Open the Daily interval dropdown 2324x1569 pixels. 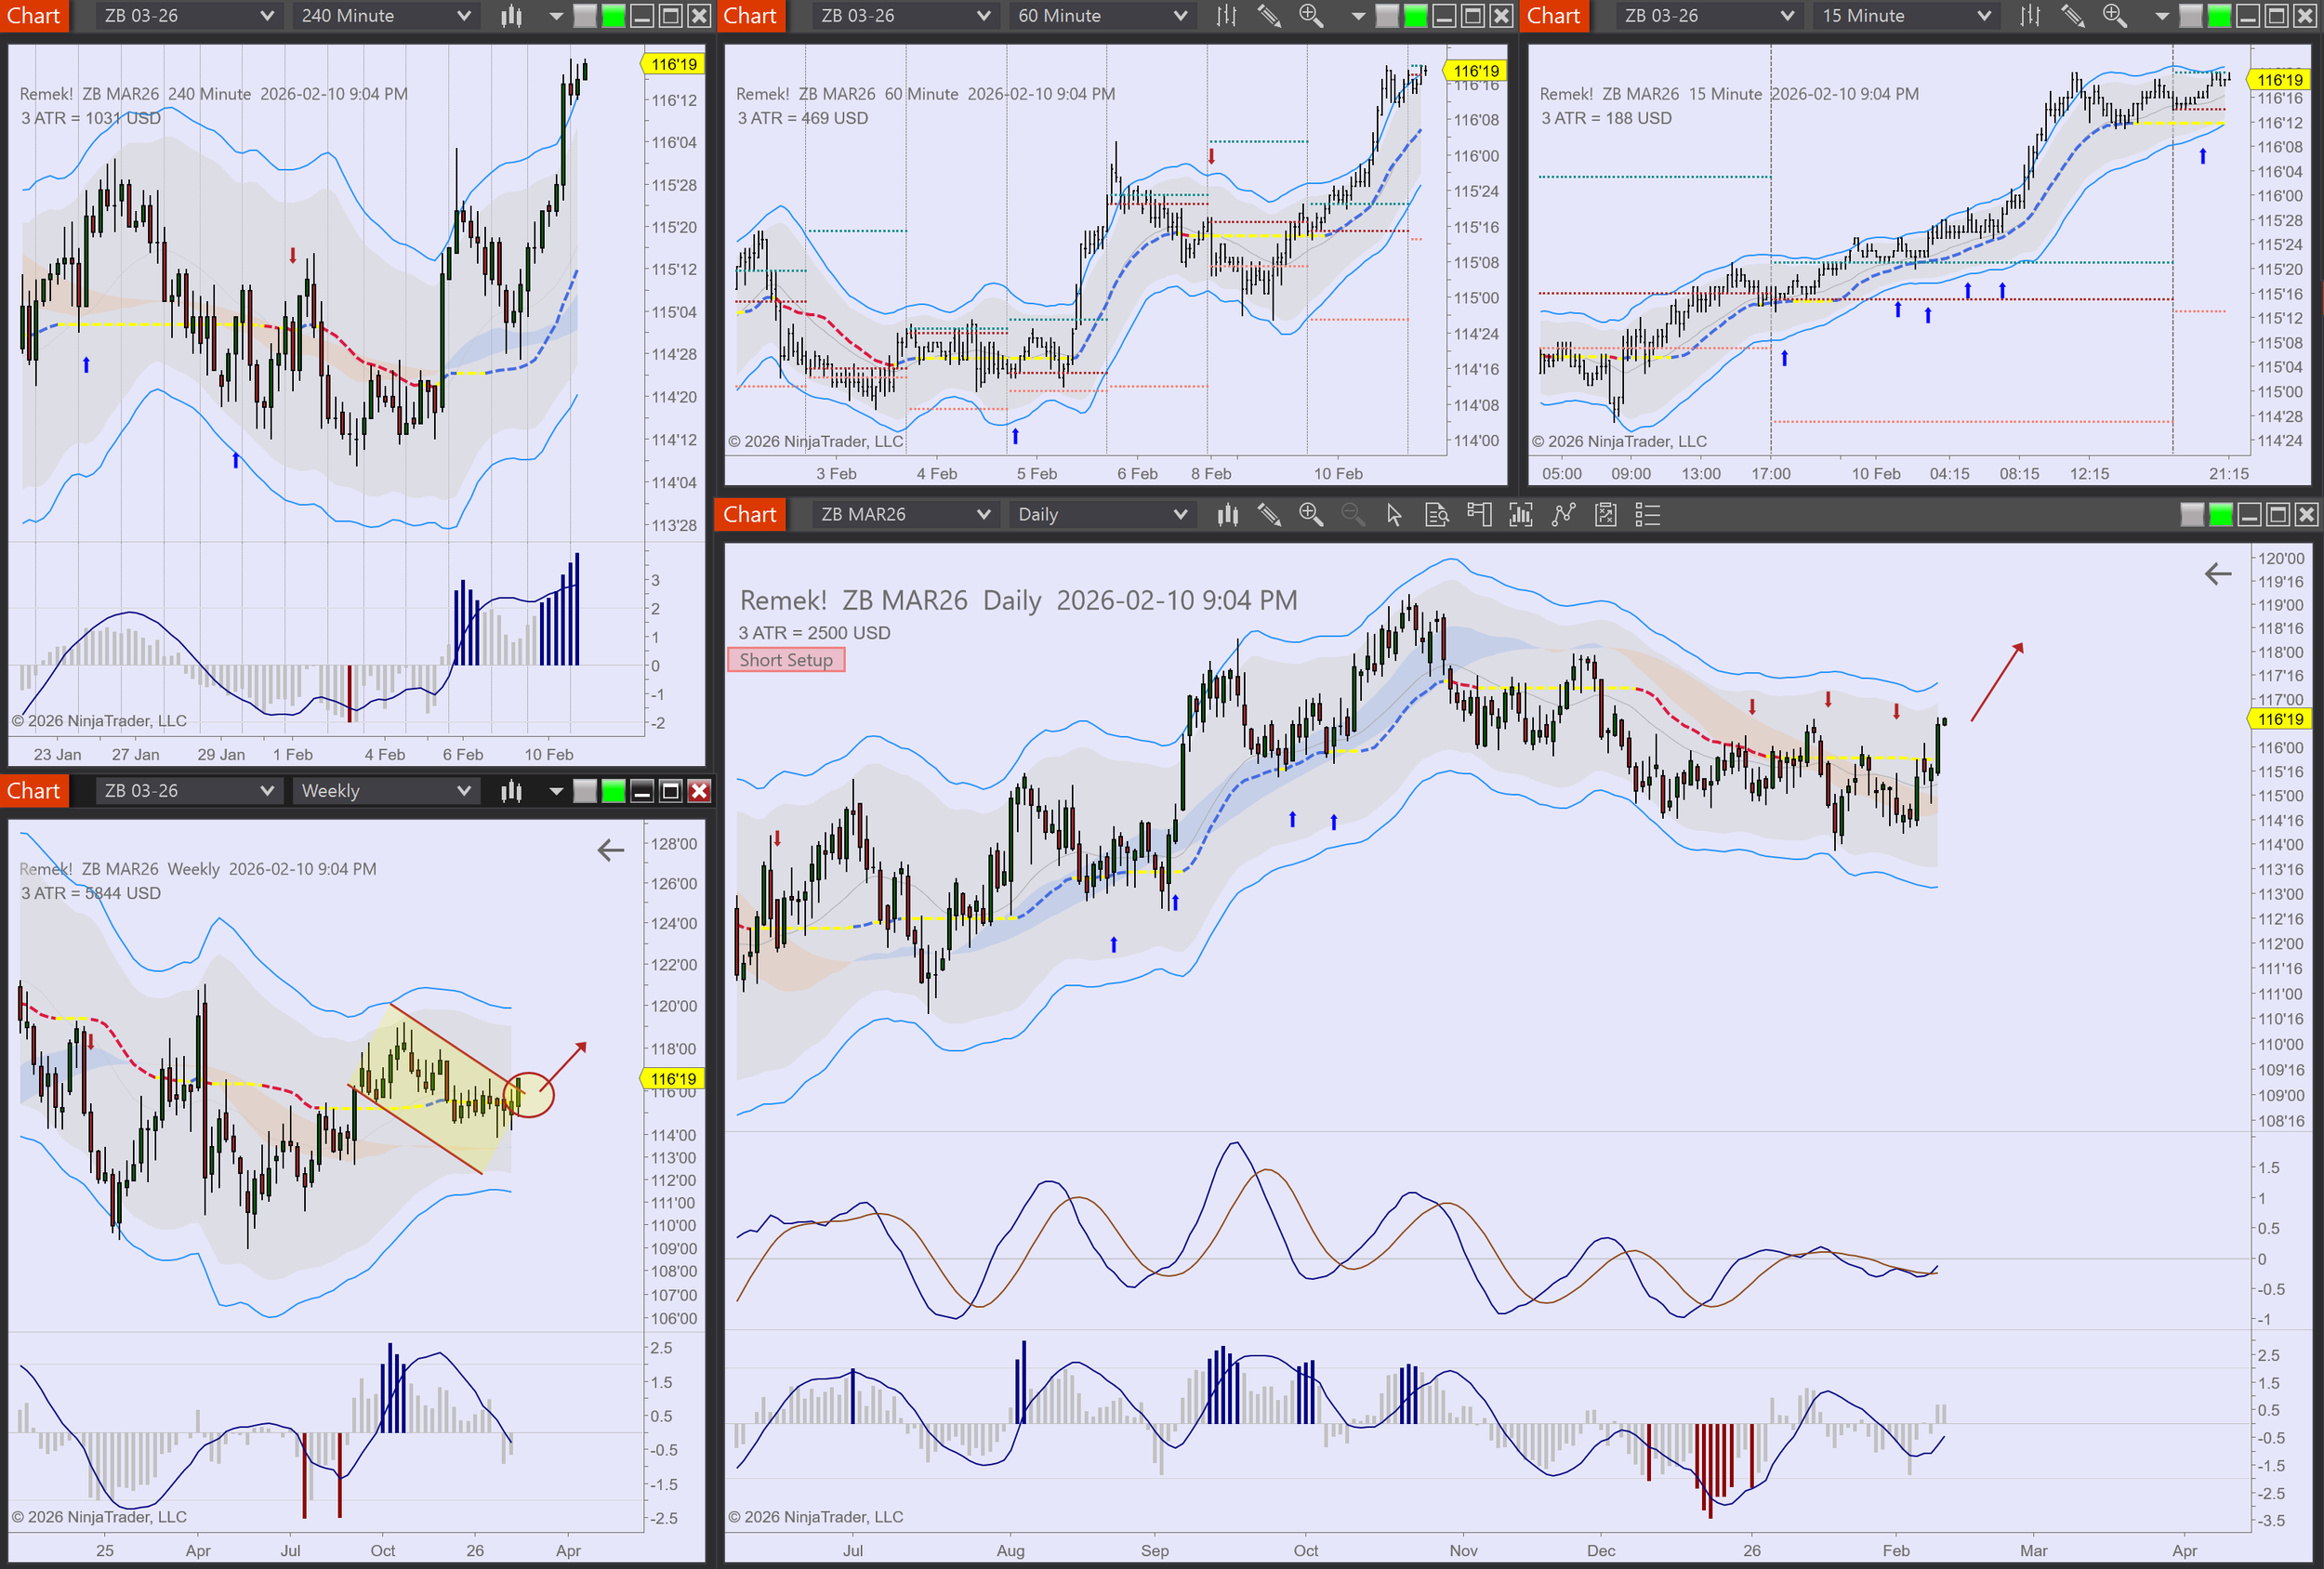1101,515
